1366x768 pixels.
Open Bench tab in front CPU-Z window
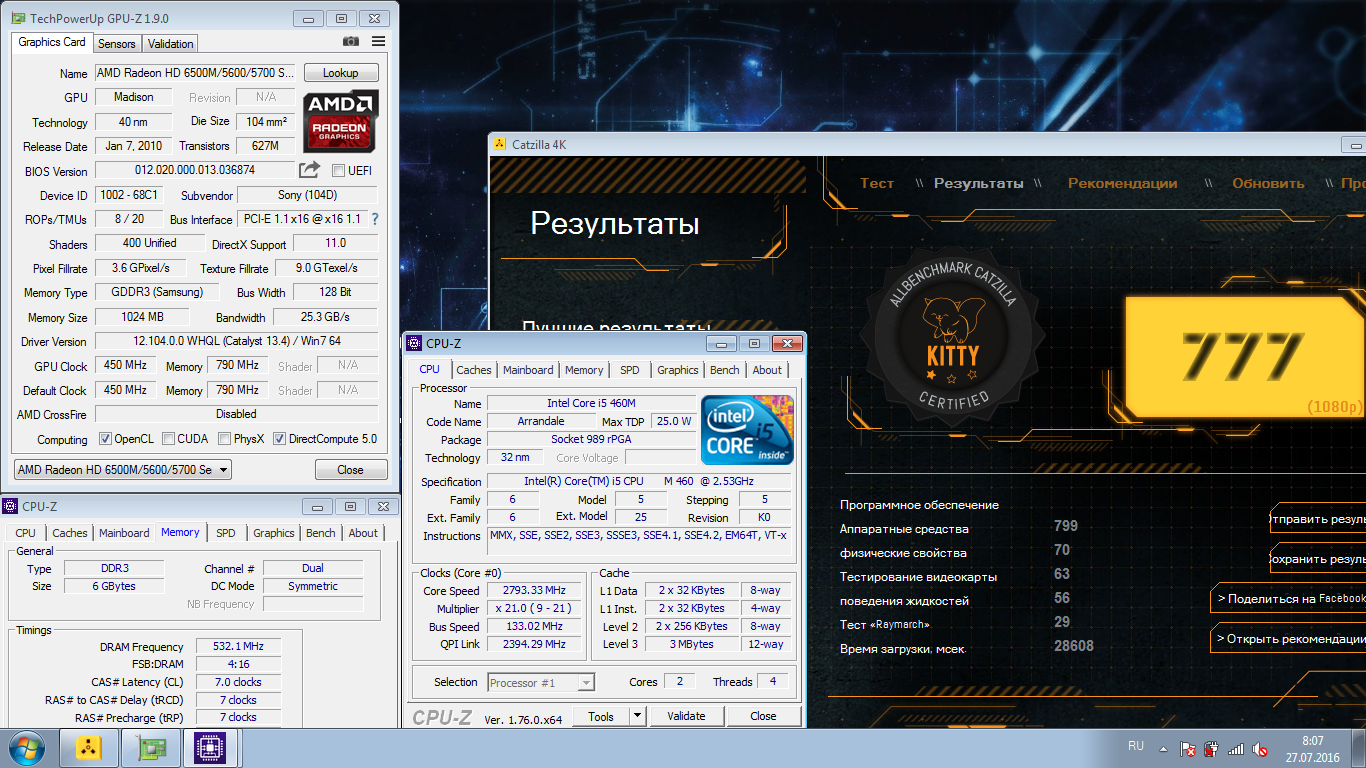pos(725,370)
